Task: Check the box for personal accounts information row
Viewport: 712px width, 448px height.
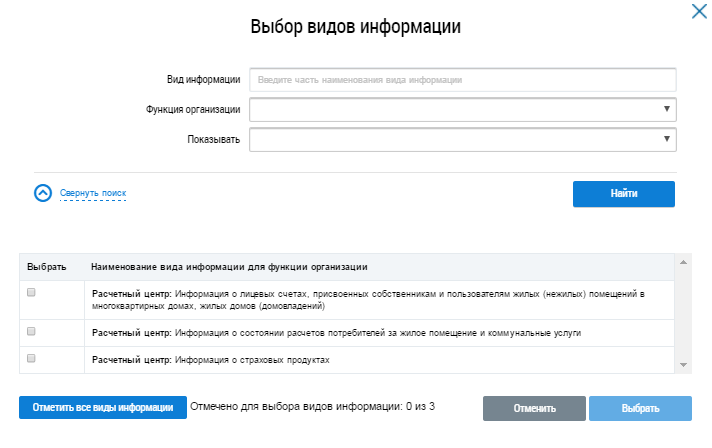Action: (31, 292)
